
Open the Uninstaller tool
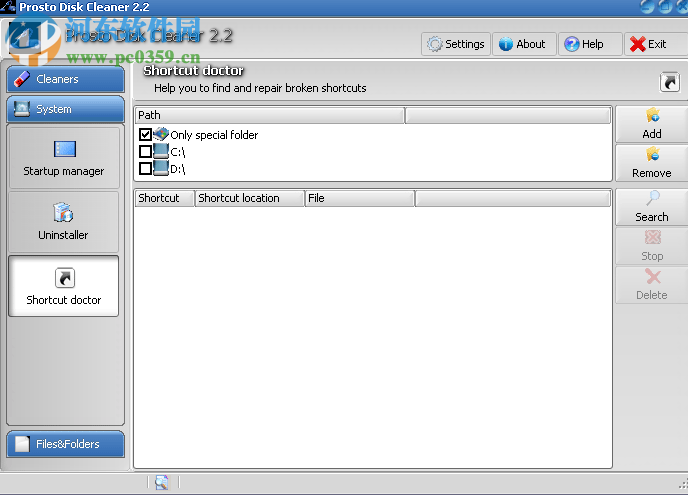point(64,222)
